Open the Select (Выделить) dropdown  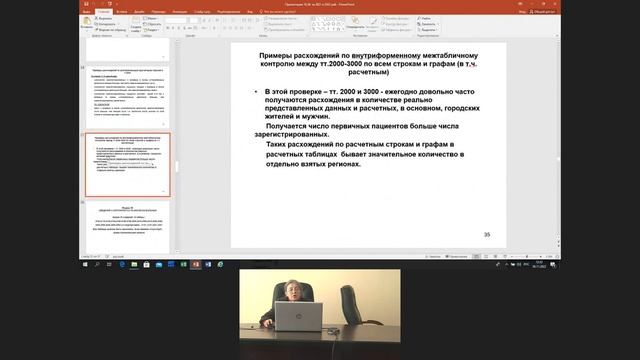tap(427, 30)
